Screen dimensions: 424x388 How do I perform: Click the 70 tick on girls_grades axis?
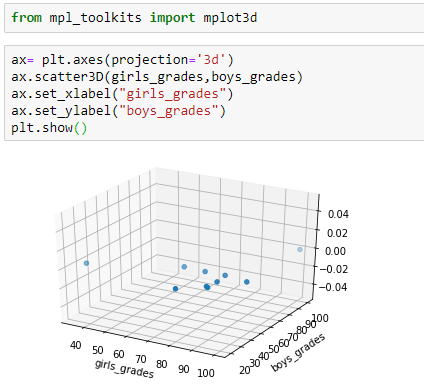141,359
